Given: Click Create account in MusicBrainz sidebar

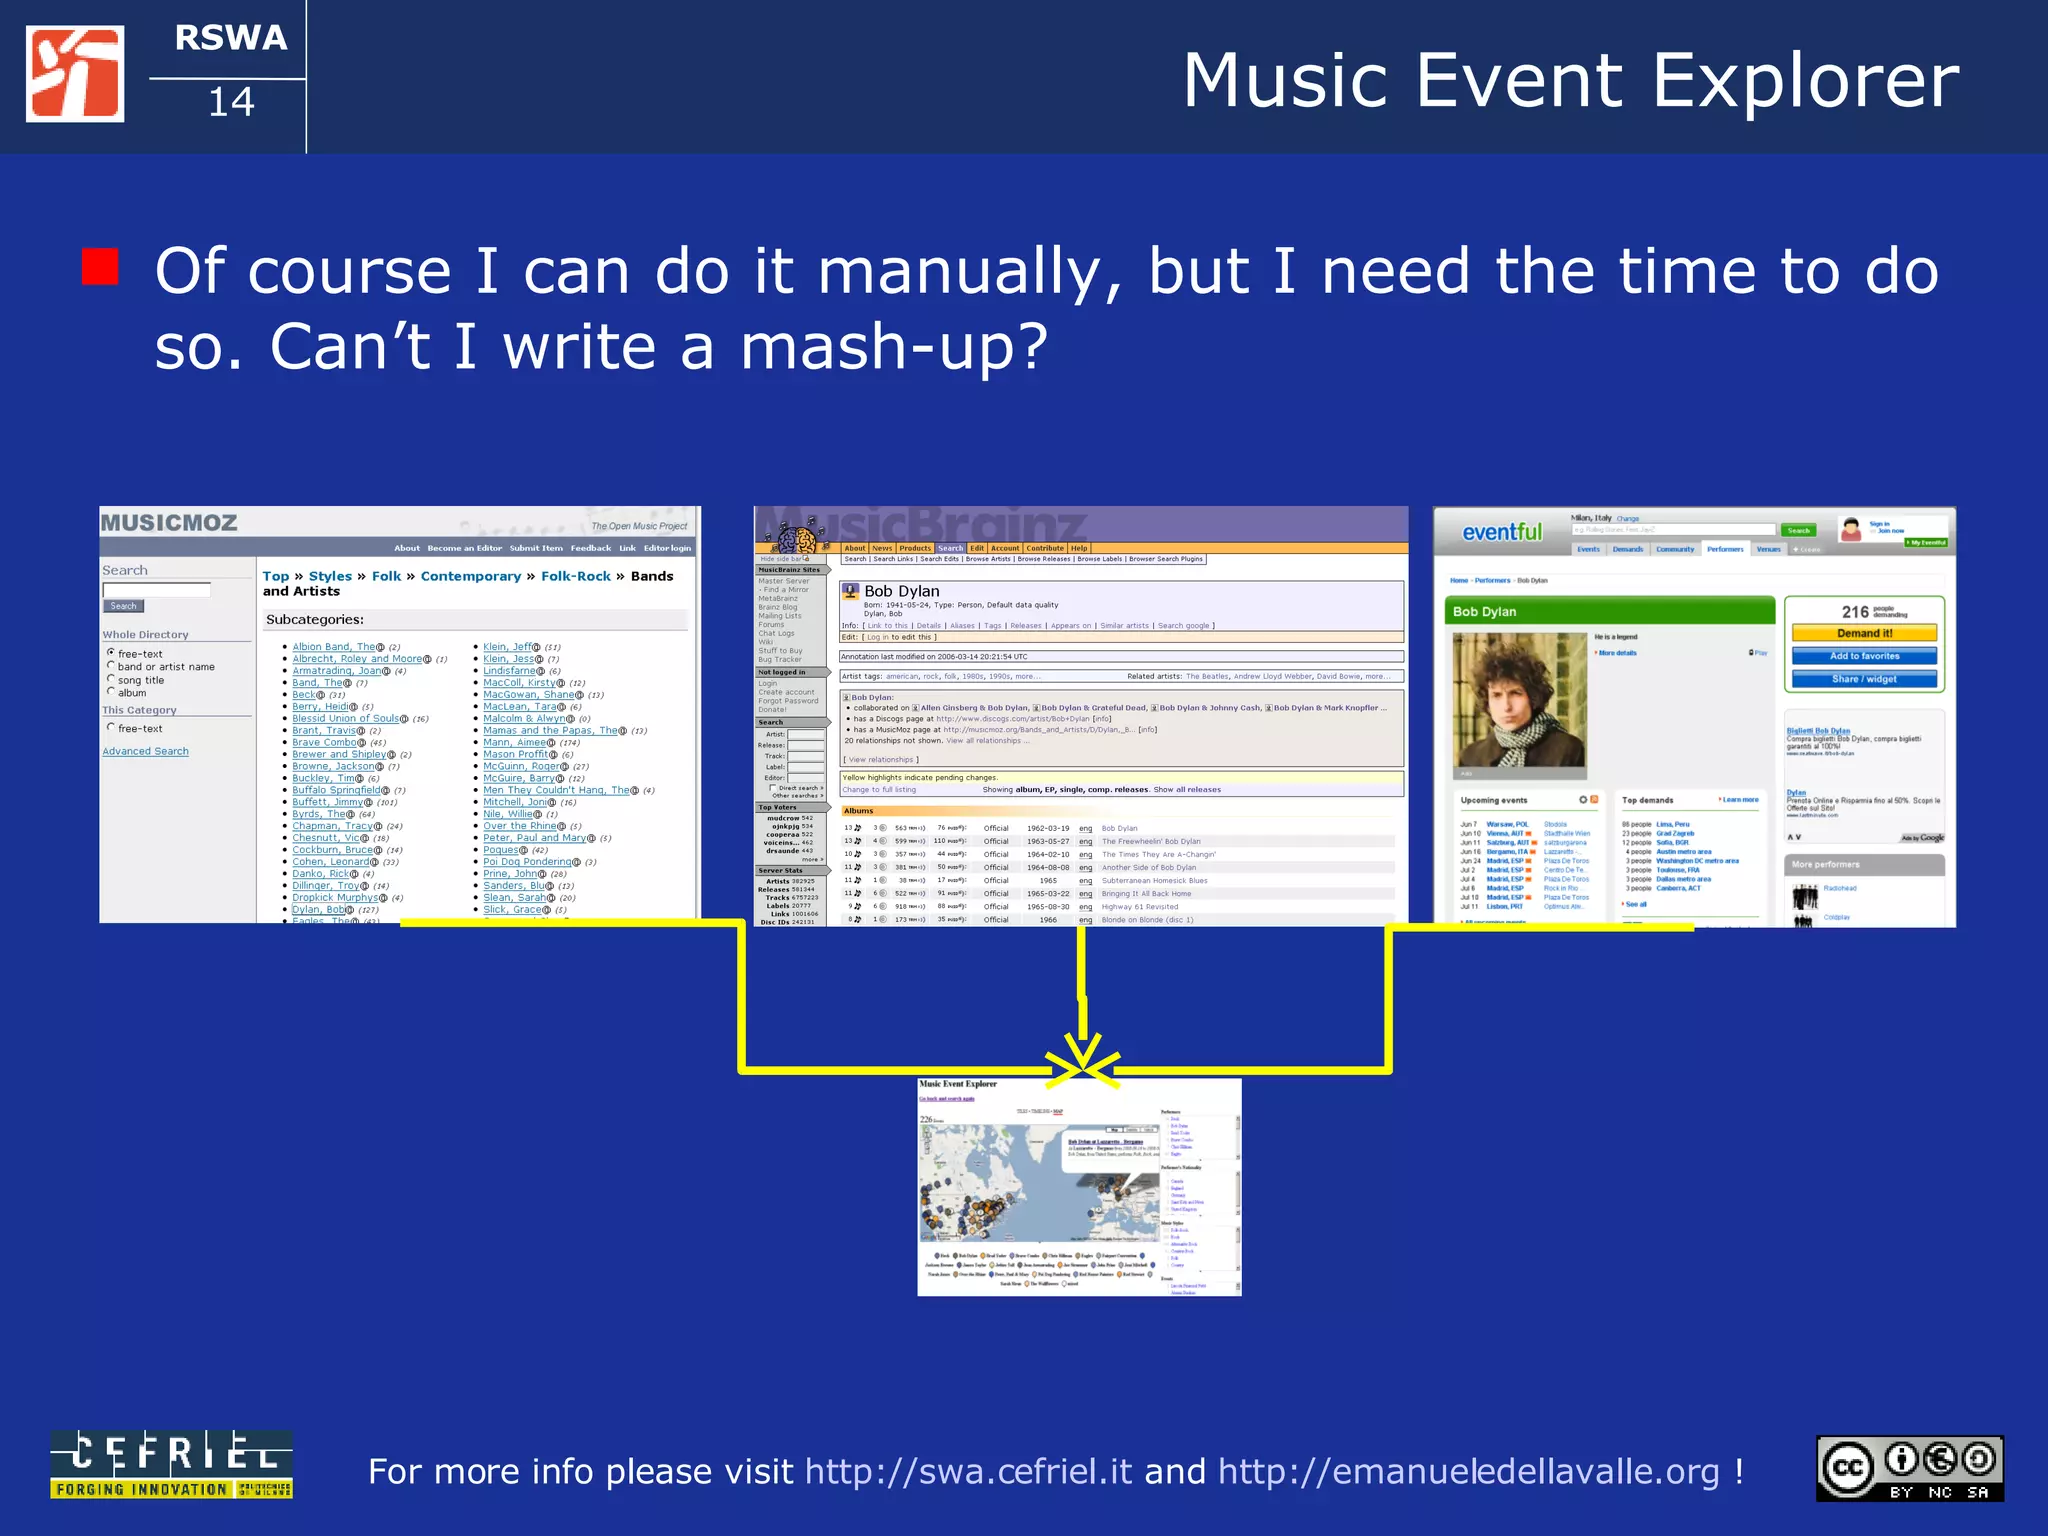Looking at the screenshot, I should pyautogui.click(x=786, y=692).
